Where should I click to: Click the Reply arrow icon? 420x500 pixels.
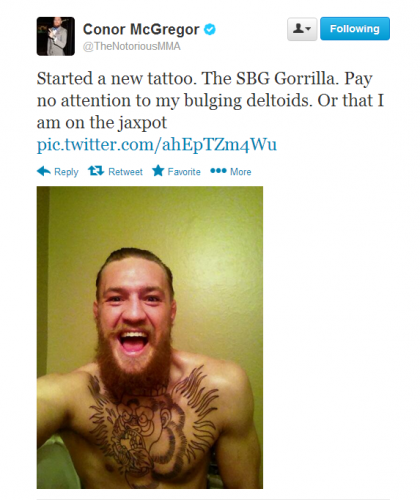tap(43, 171)
